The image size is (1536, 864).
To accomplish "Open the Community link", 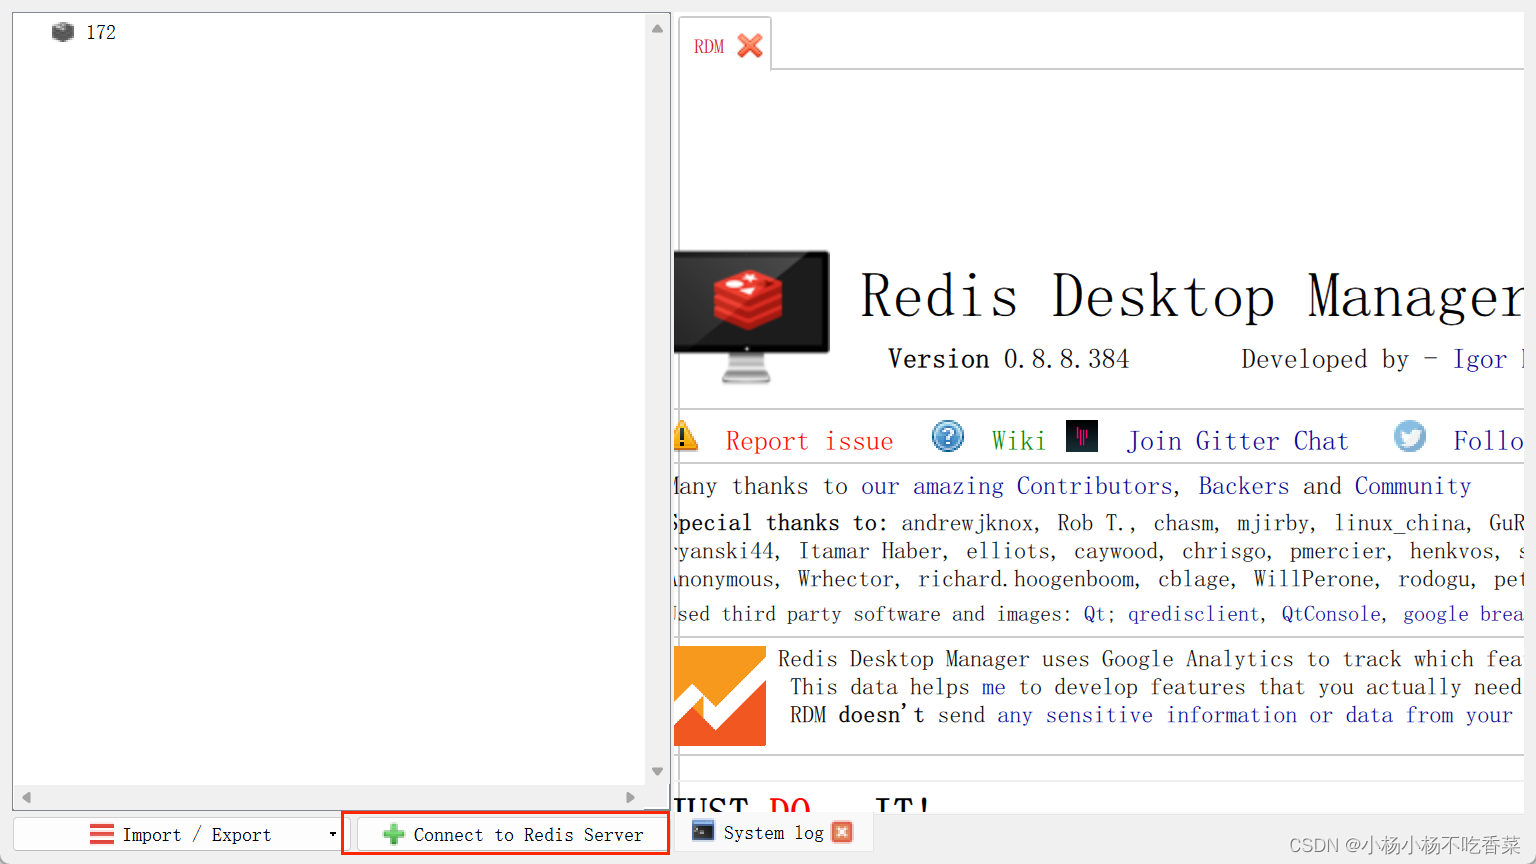I will (1413, 486).
